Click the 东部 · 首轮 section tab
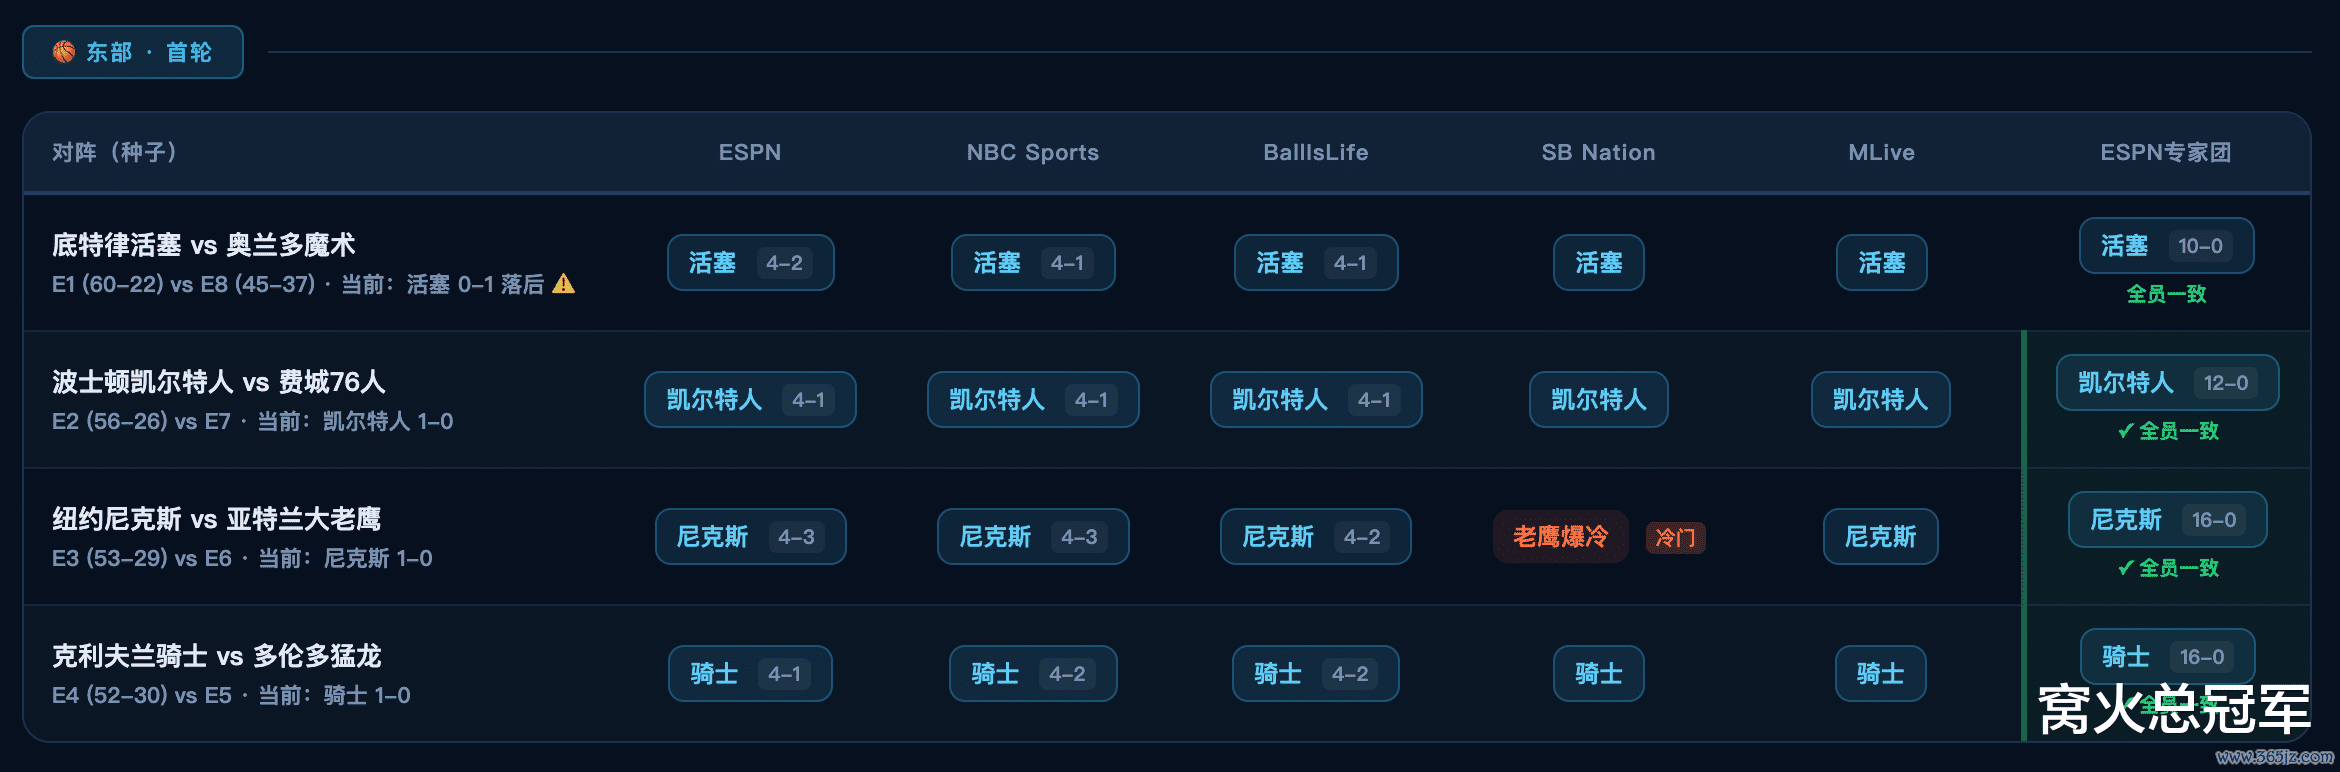 click(133, 52)
